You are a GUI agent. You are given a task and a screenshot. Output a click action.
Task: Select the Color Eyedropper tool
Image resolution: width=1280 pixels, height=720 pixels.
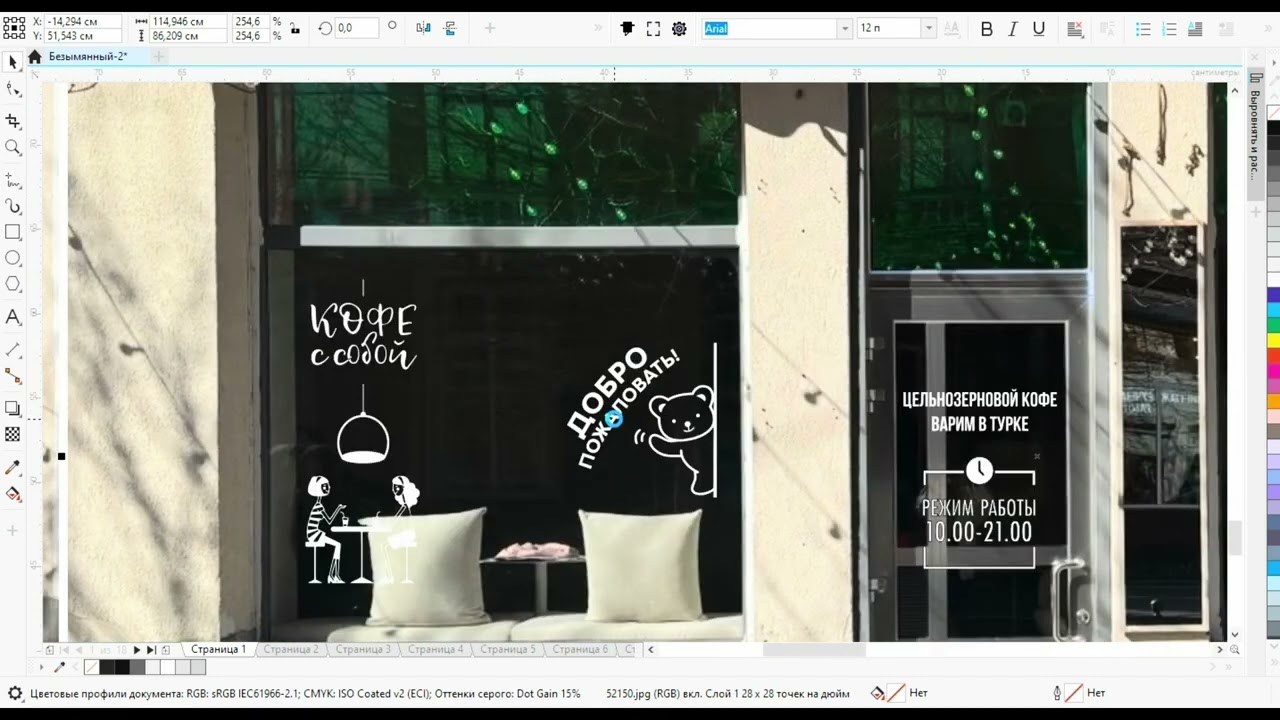click(13, 467)
